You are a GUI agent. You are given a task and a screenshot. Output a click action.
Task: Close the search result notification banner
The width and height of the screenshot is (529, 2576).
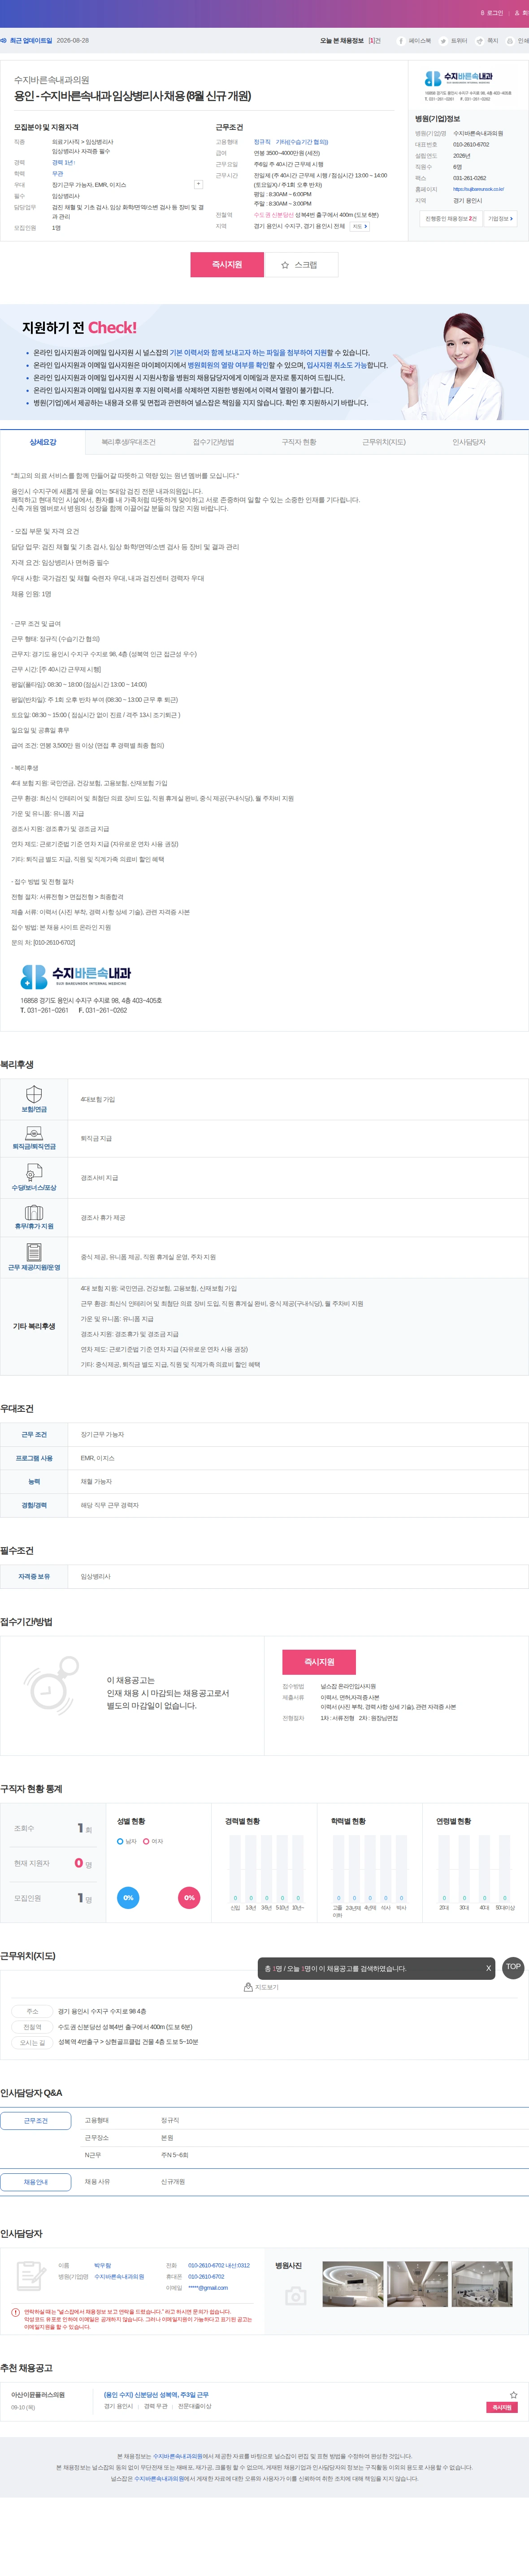click(488, 1968)
